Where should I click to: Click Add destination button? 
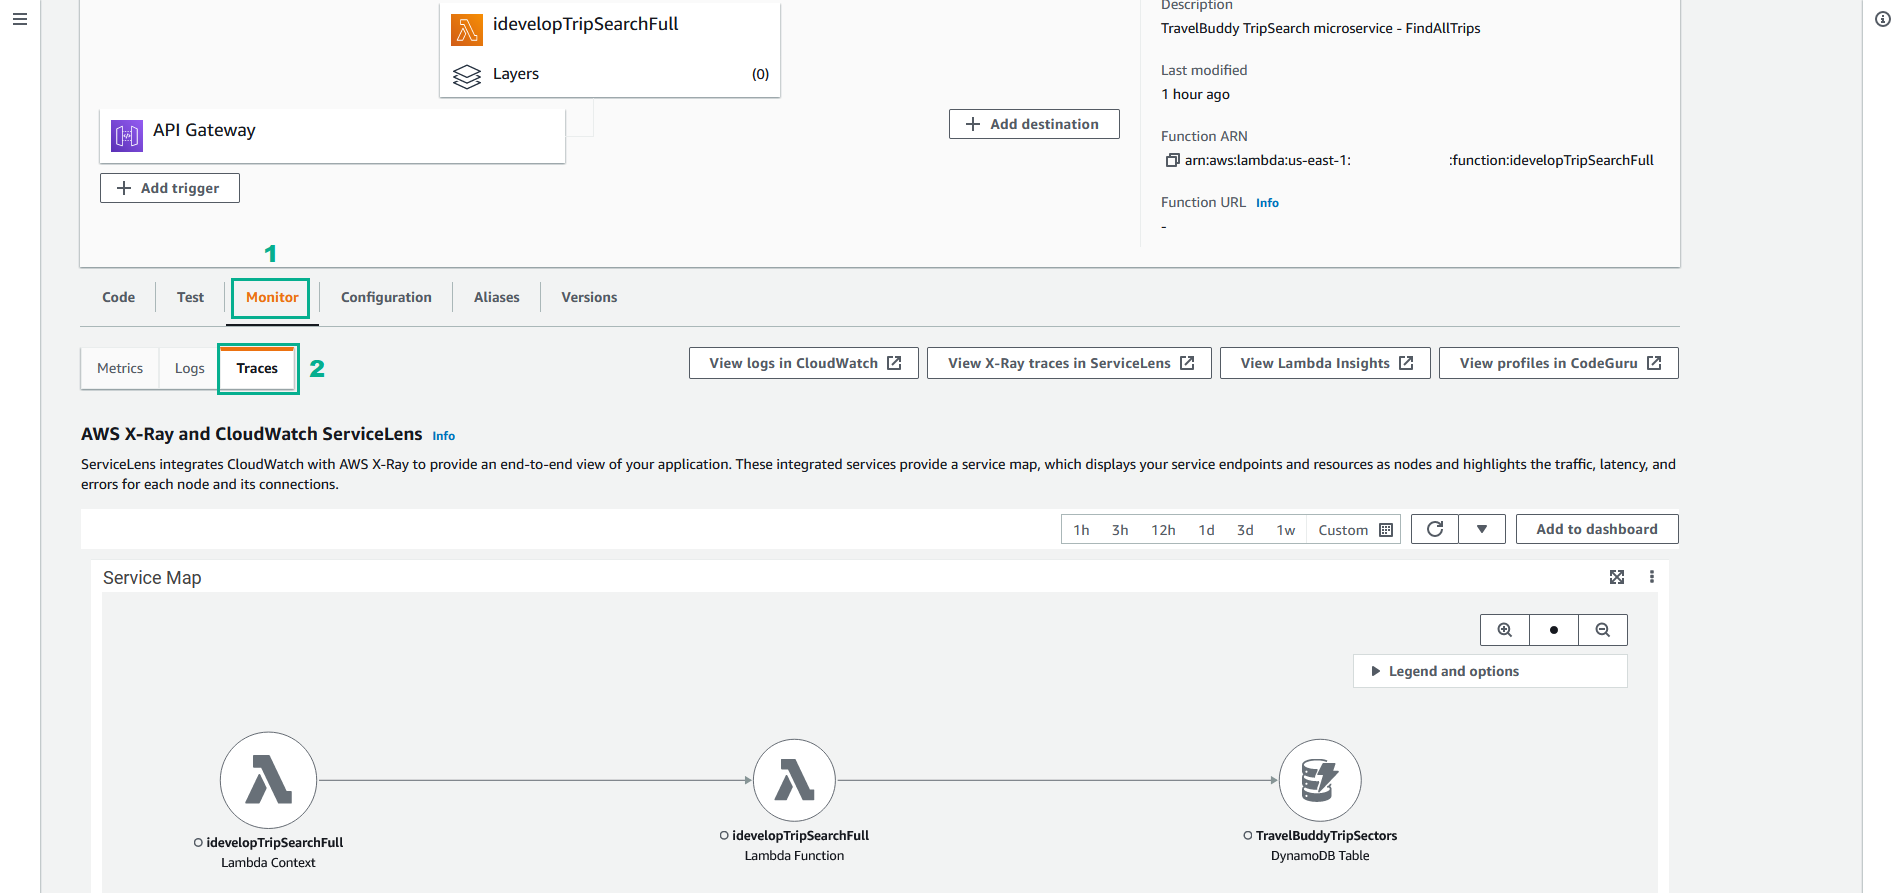point(1034,124)
